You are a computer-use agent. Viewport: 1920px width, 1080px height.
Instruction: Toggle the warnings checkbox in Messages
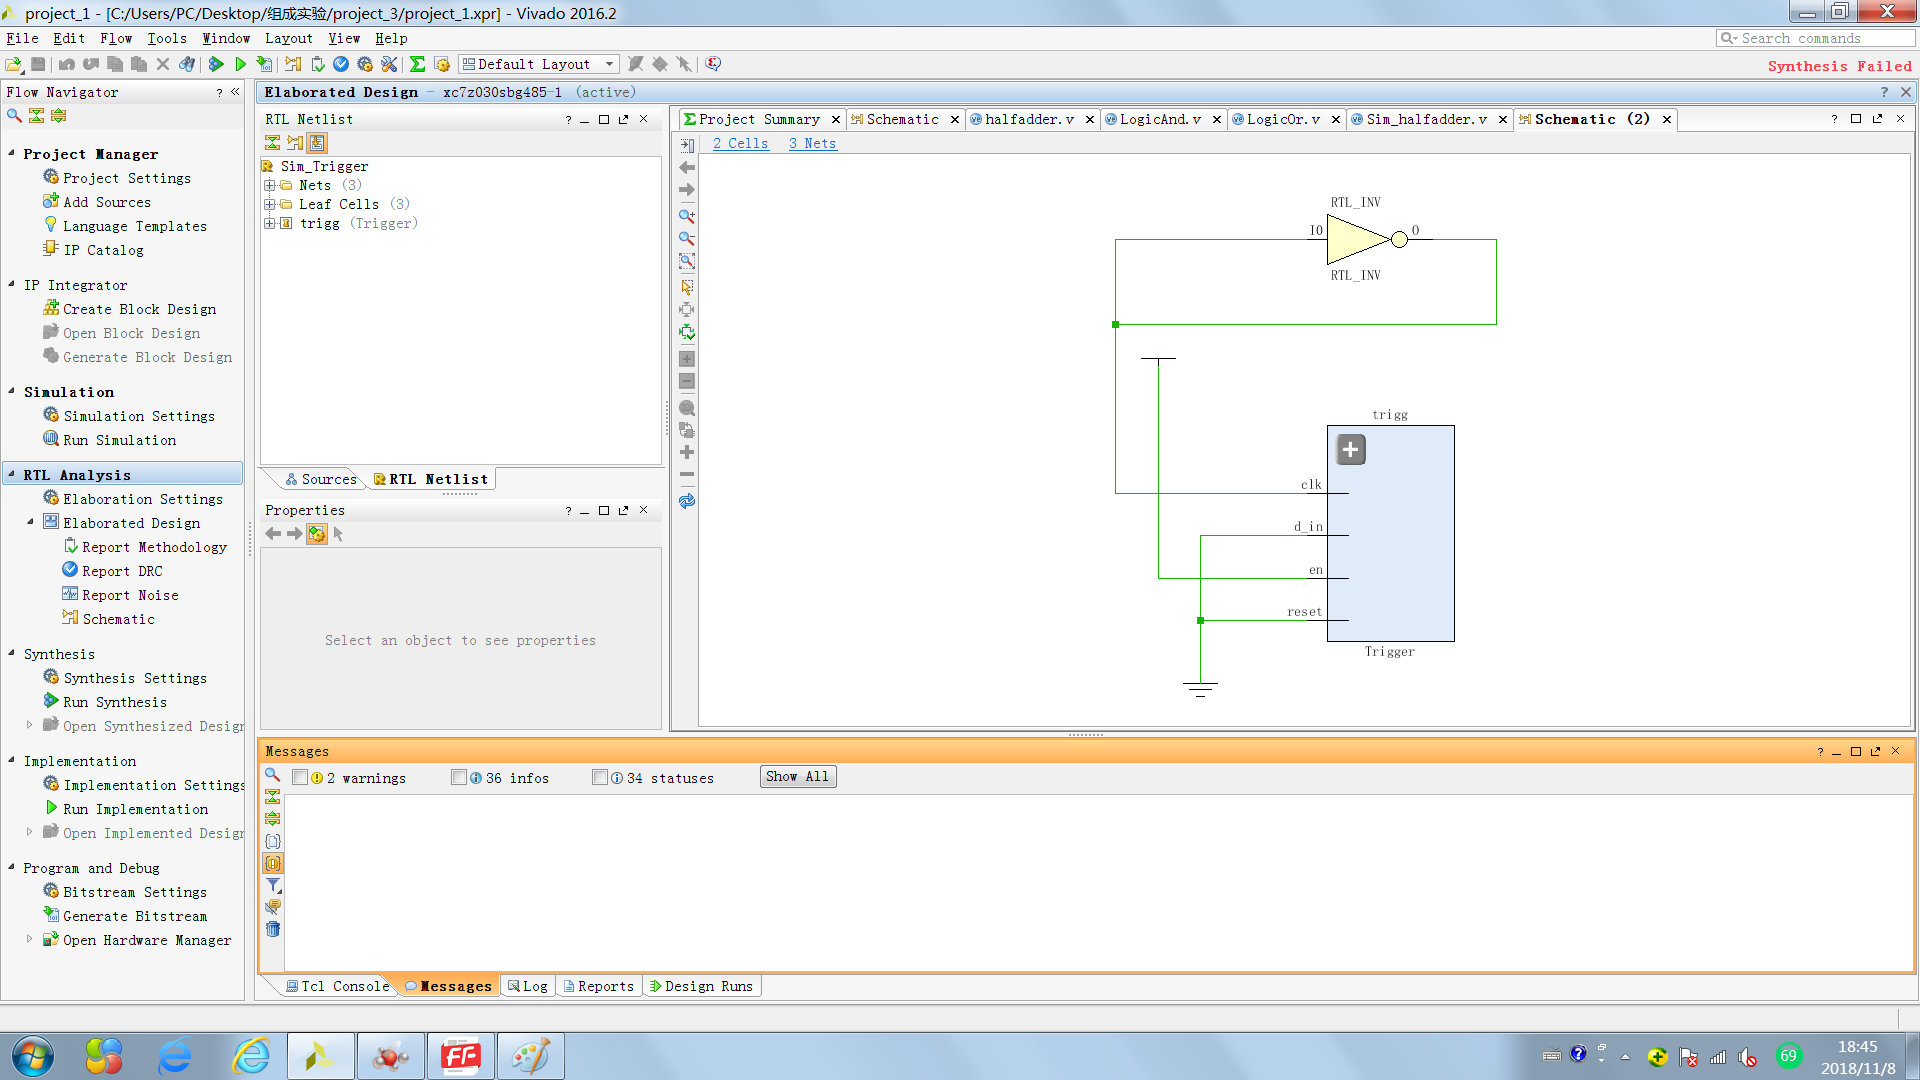(x=300, y=777)
